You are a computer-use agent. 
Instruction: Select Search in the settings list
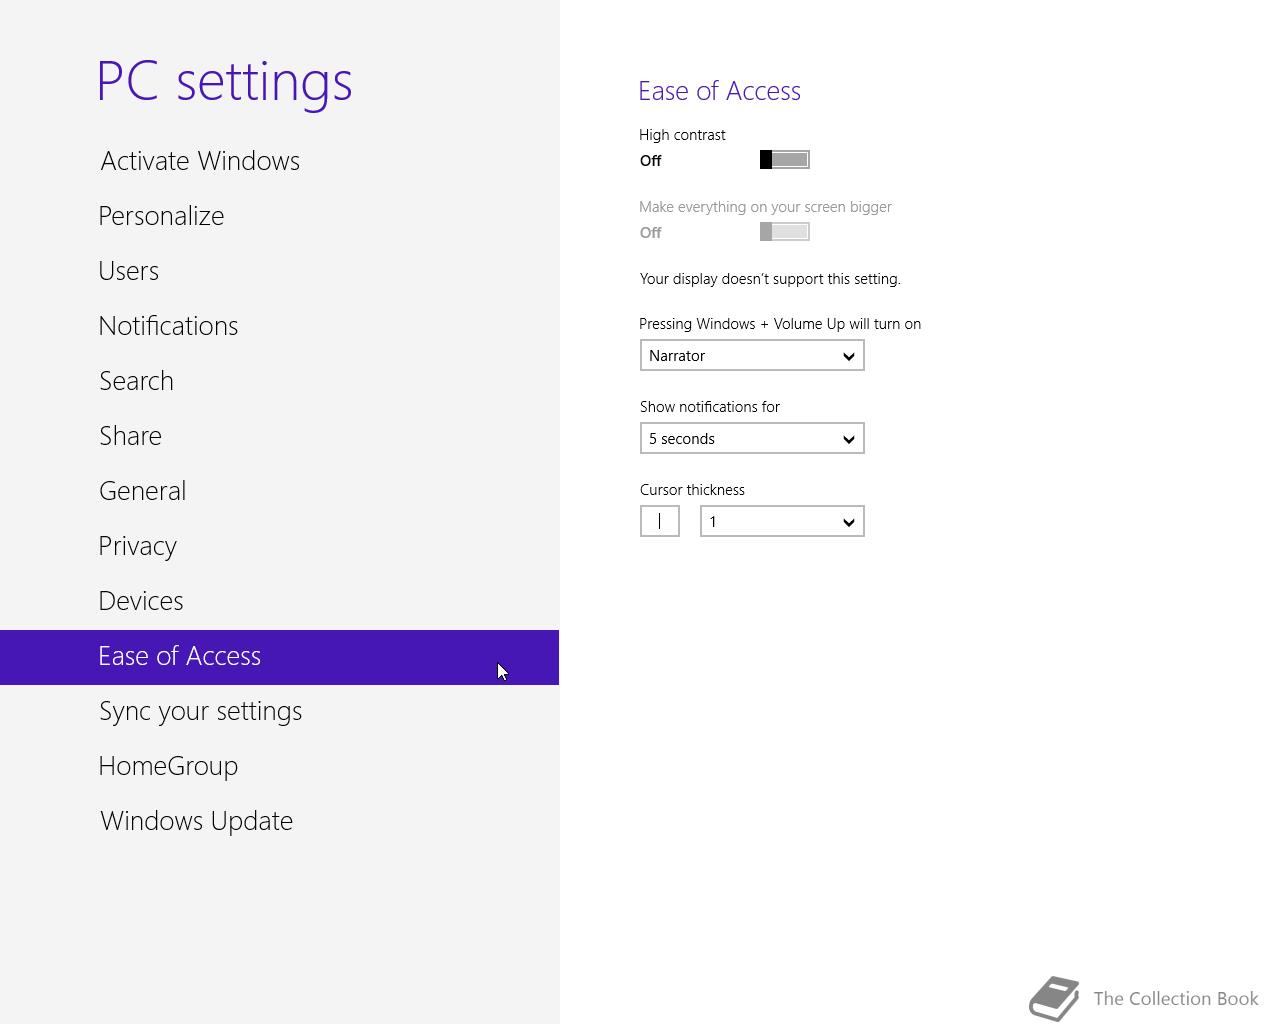tap(279, 381)
